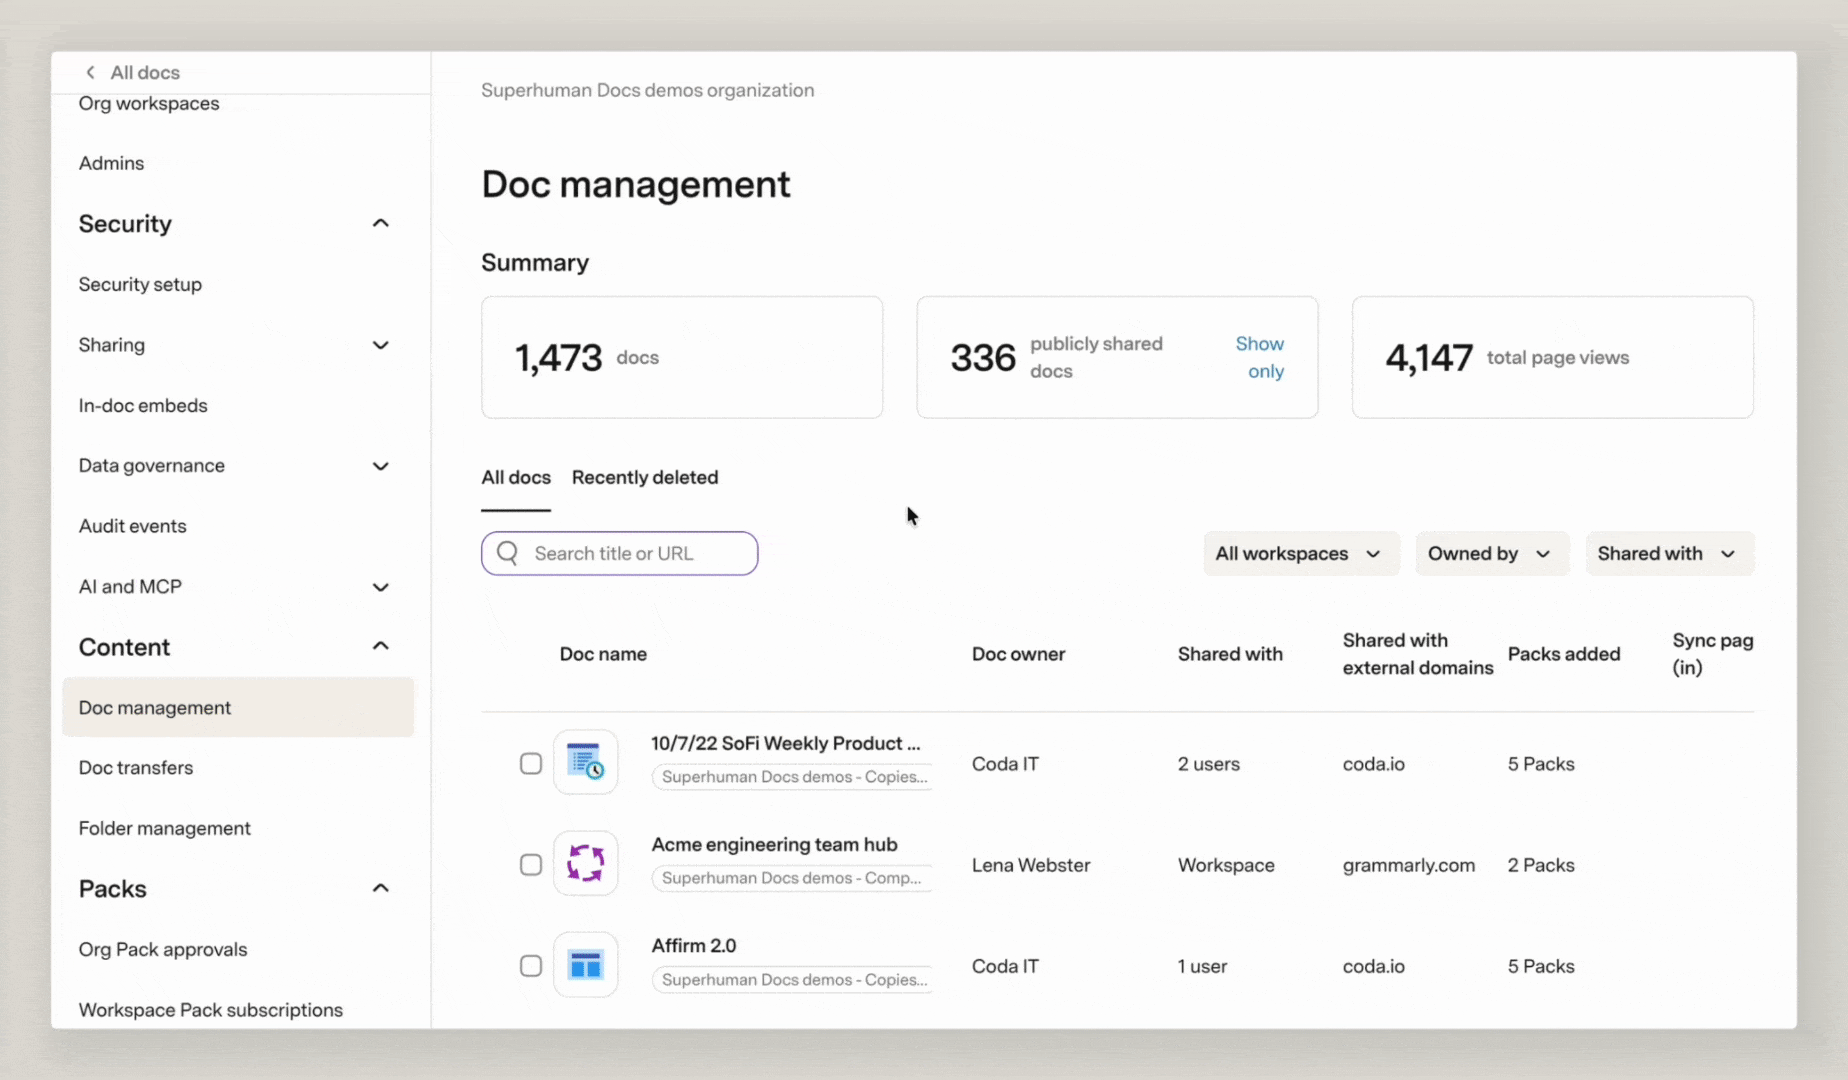Viewport: 1848px width, 1080px height.
Task: Click the grammarly.com domain cell
Action: pos(1409,865)
